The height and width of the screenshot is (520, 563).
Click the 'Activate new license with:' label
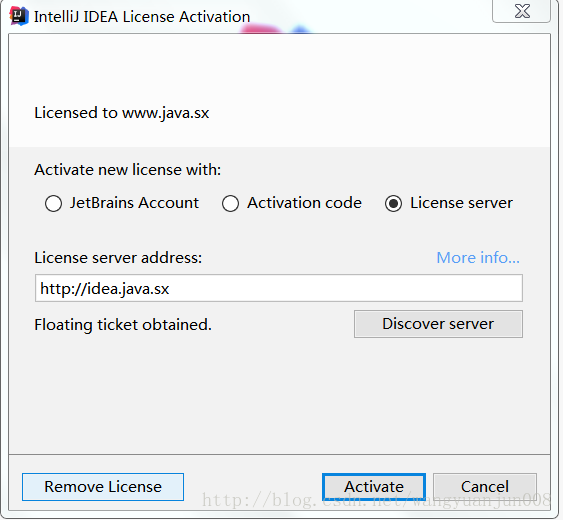point(127,170)
